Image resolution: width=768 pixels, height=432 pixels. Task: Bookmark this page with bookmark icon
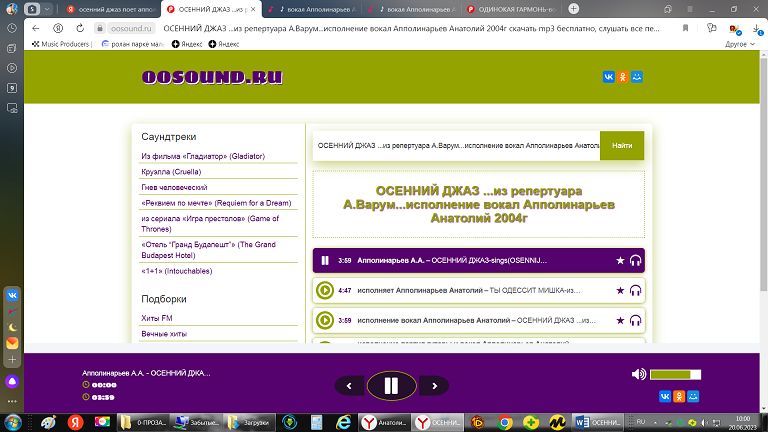point(685,28)
